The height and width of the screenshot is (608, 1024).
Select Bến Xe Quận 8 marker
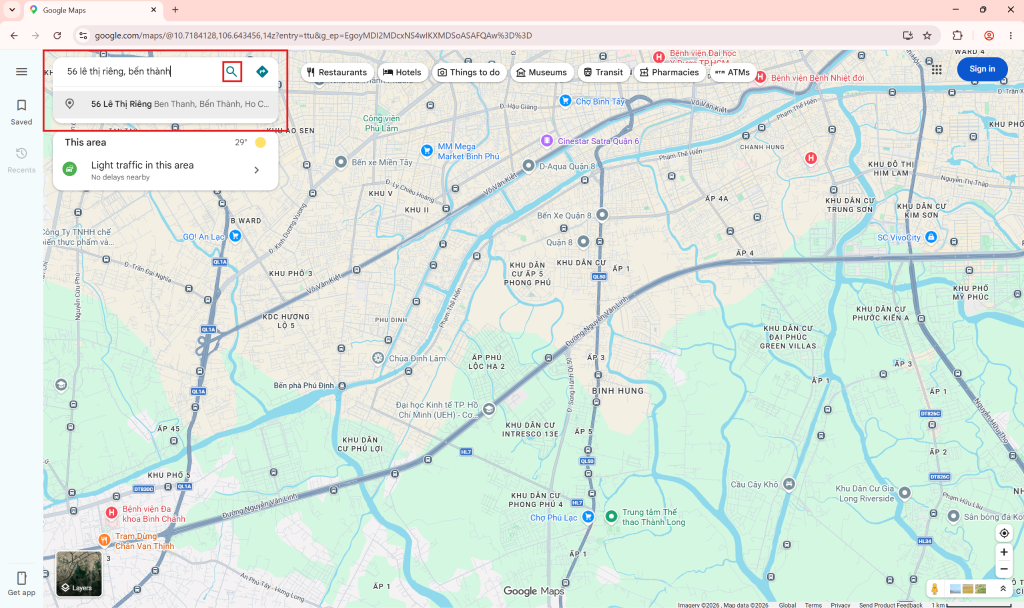pos(602,215)
